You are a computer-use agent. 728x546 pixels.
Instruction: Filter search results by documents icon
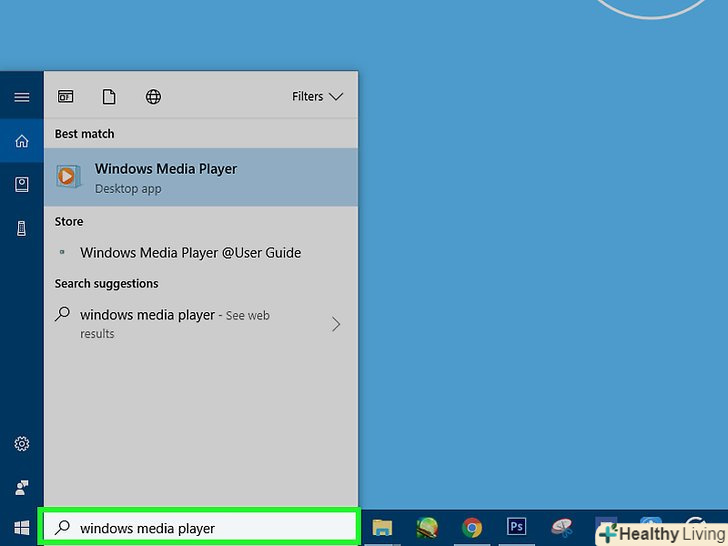click(109, 97)
